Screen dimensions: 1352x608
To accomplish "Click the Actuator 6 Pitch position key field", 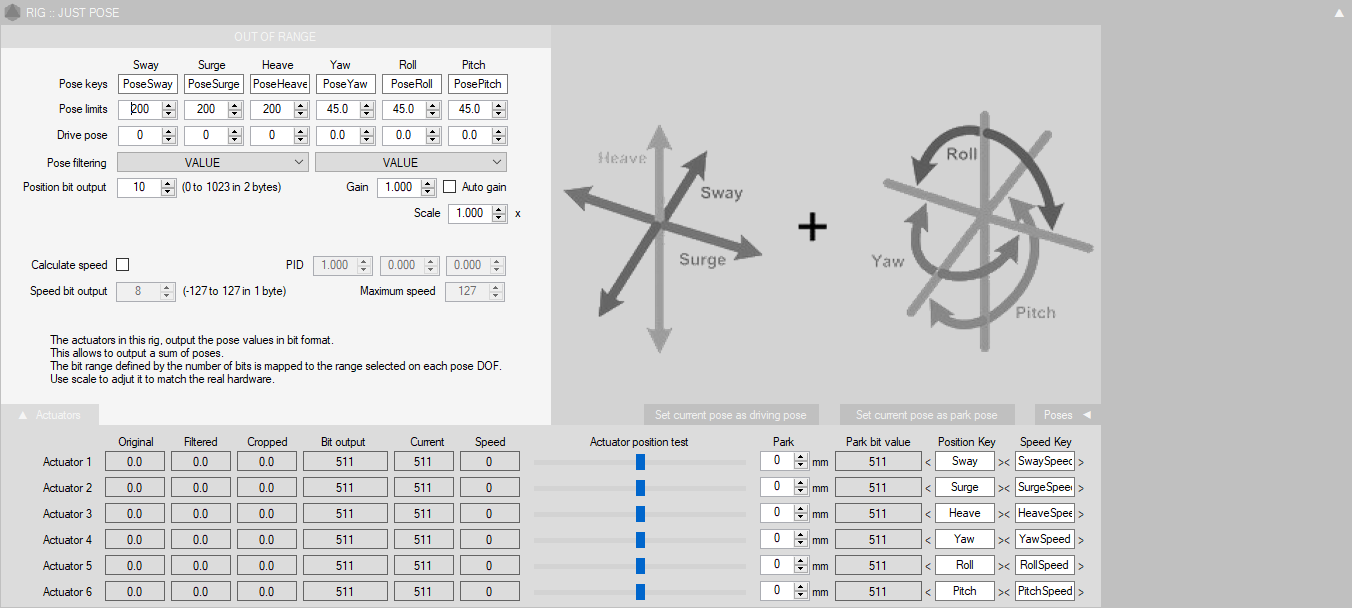I will (965, 591).
